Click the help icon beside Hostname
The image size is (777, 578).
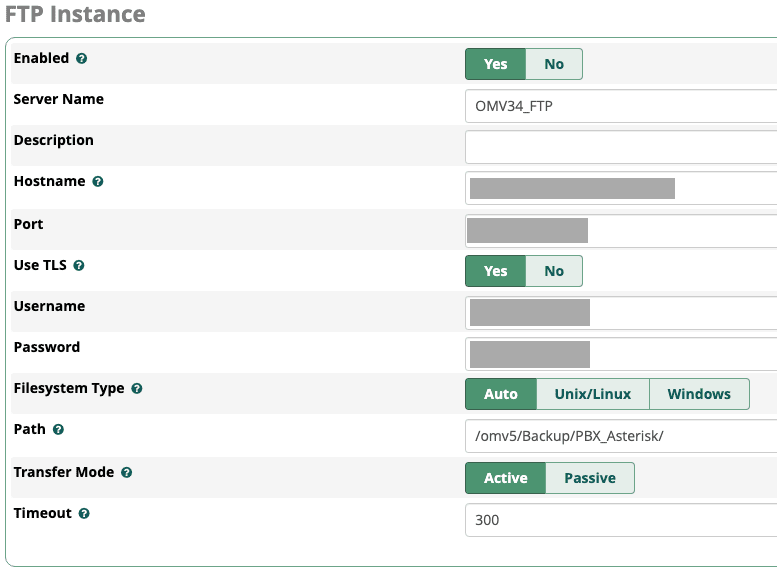tap(98, 182)
